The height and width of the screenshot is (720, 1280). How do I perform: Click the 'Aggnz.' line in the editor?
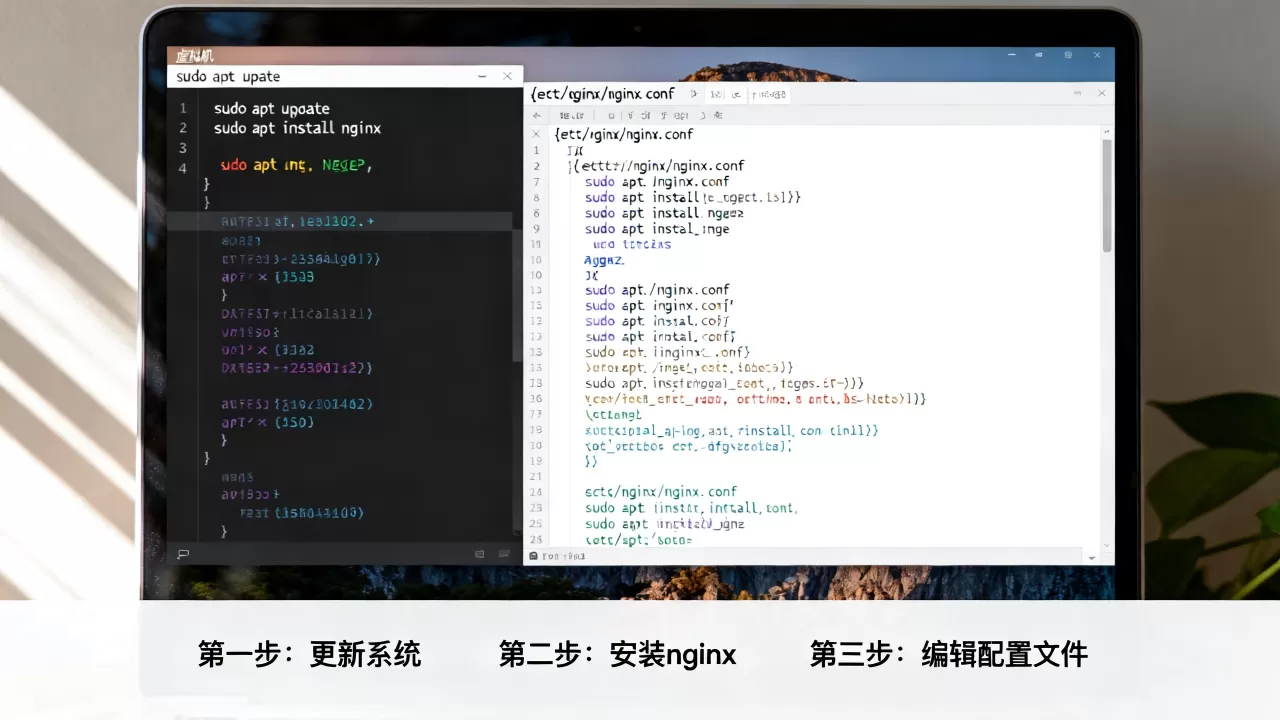point(604,260)
